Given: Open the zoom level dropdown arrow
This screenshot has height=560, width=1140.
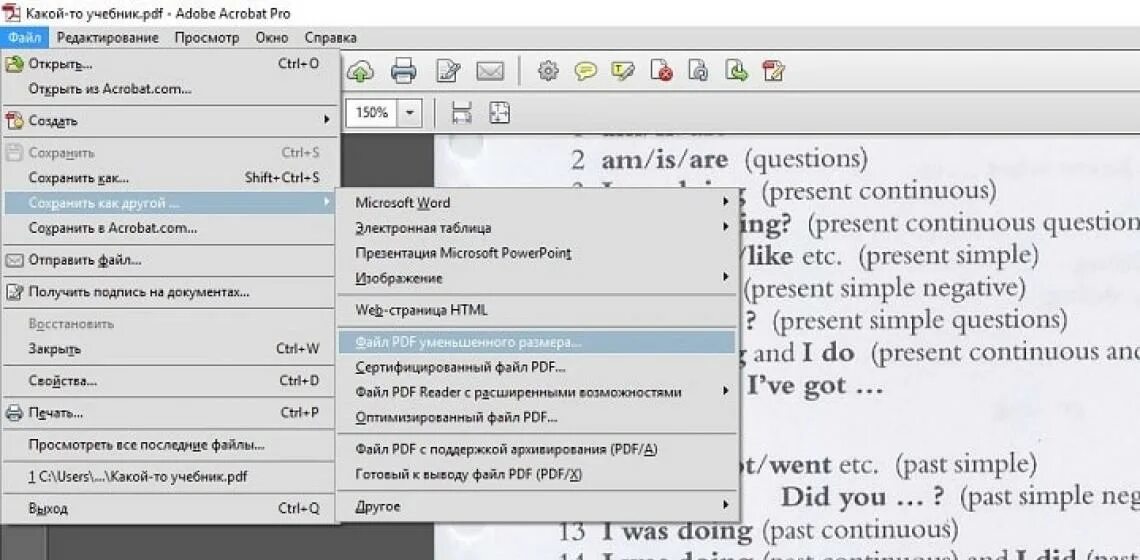Looking at the screenshot, I should 410,113.
